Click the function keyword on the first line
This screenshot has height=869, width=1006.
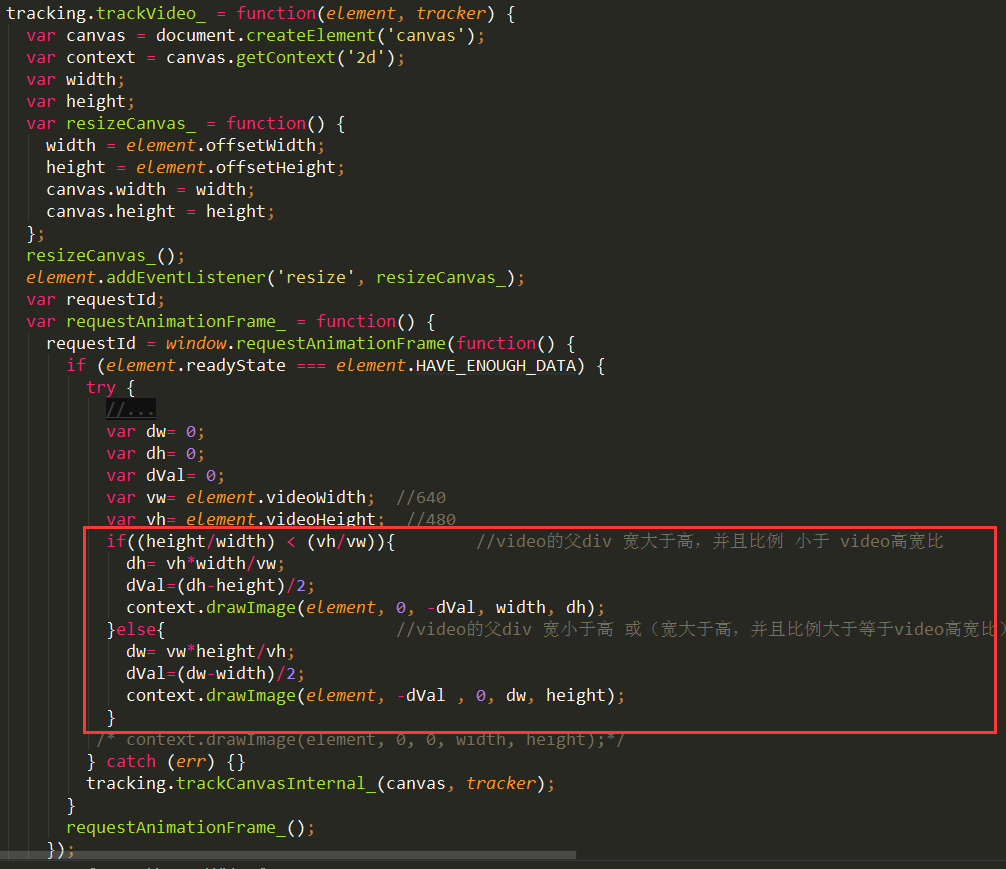[277, 13]
